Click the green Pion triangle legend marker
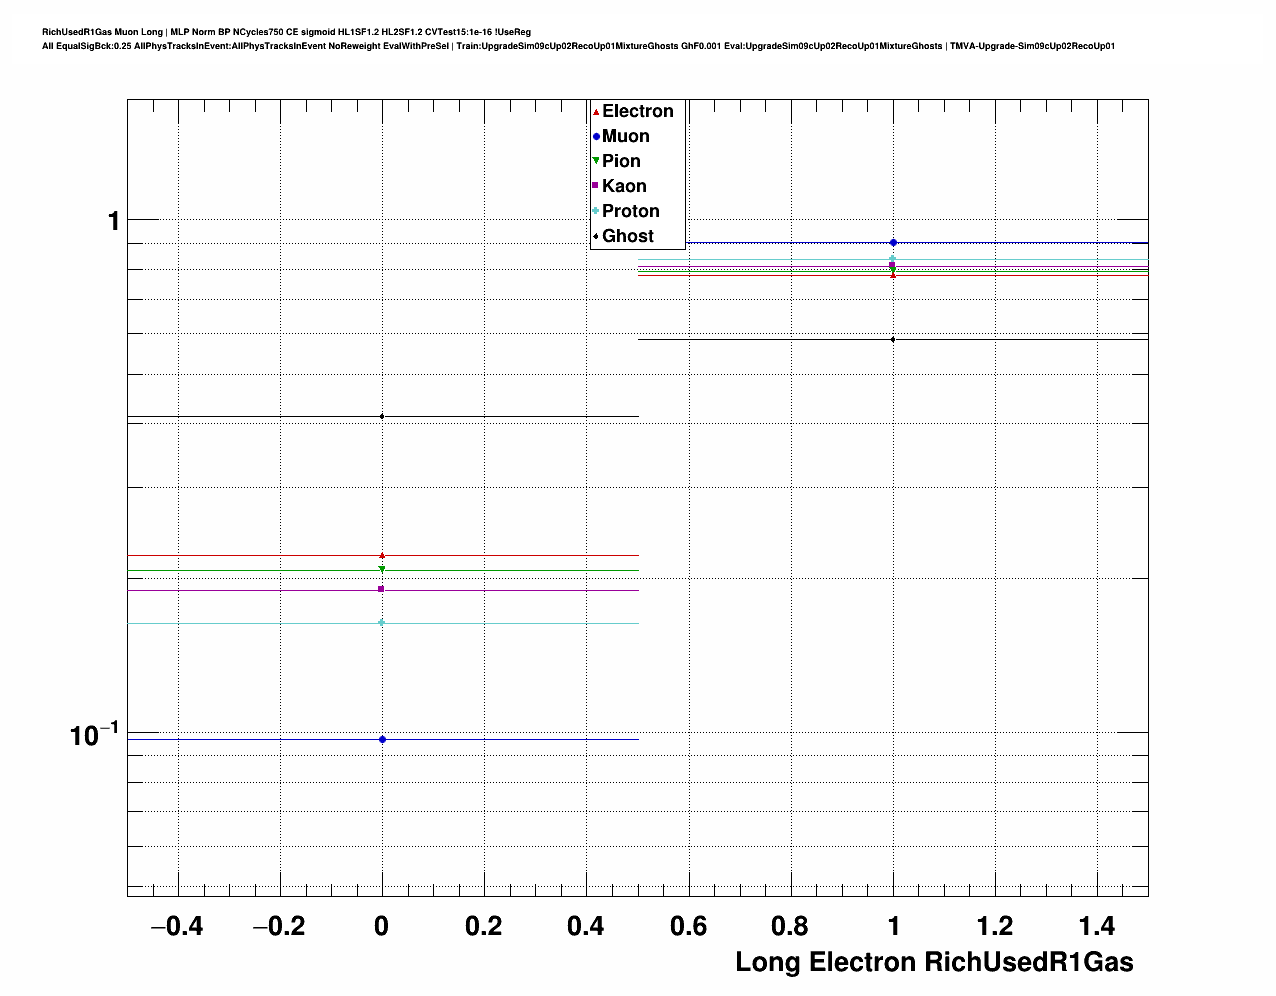Viewport: 1276px width, 996px height. pos(596,162)
